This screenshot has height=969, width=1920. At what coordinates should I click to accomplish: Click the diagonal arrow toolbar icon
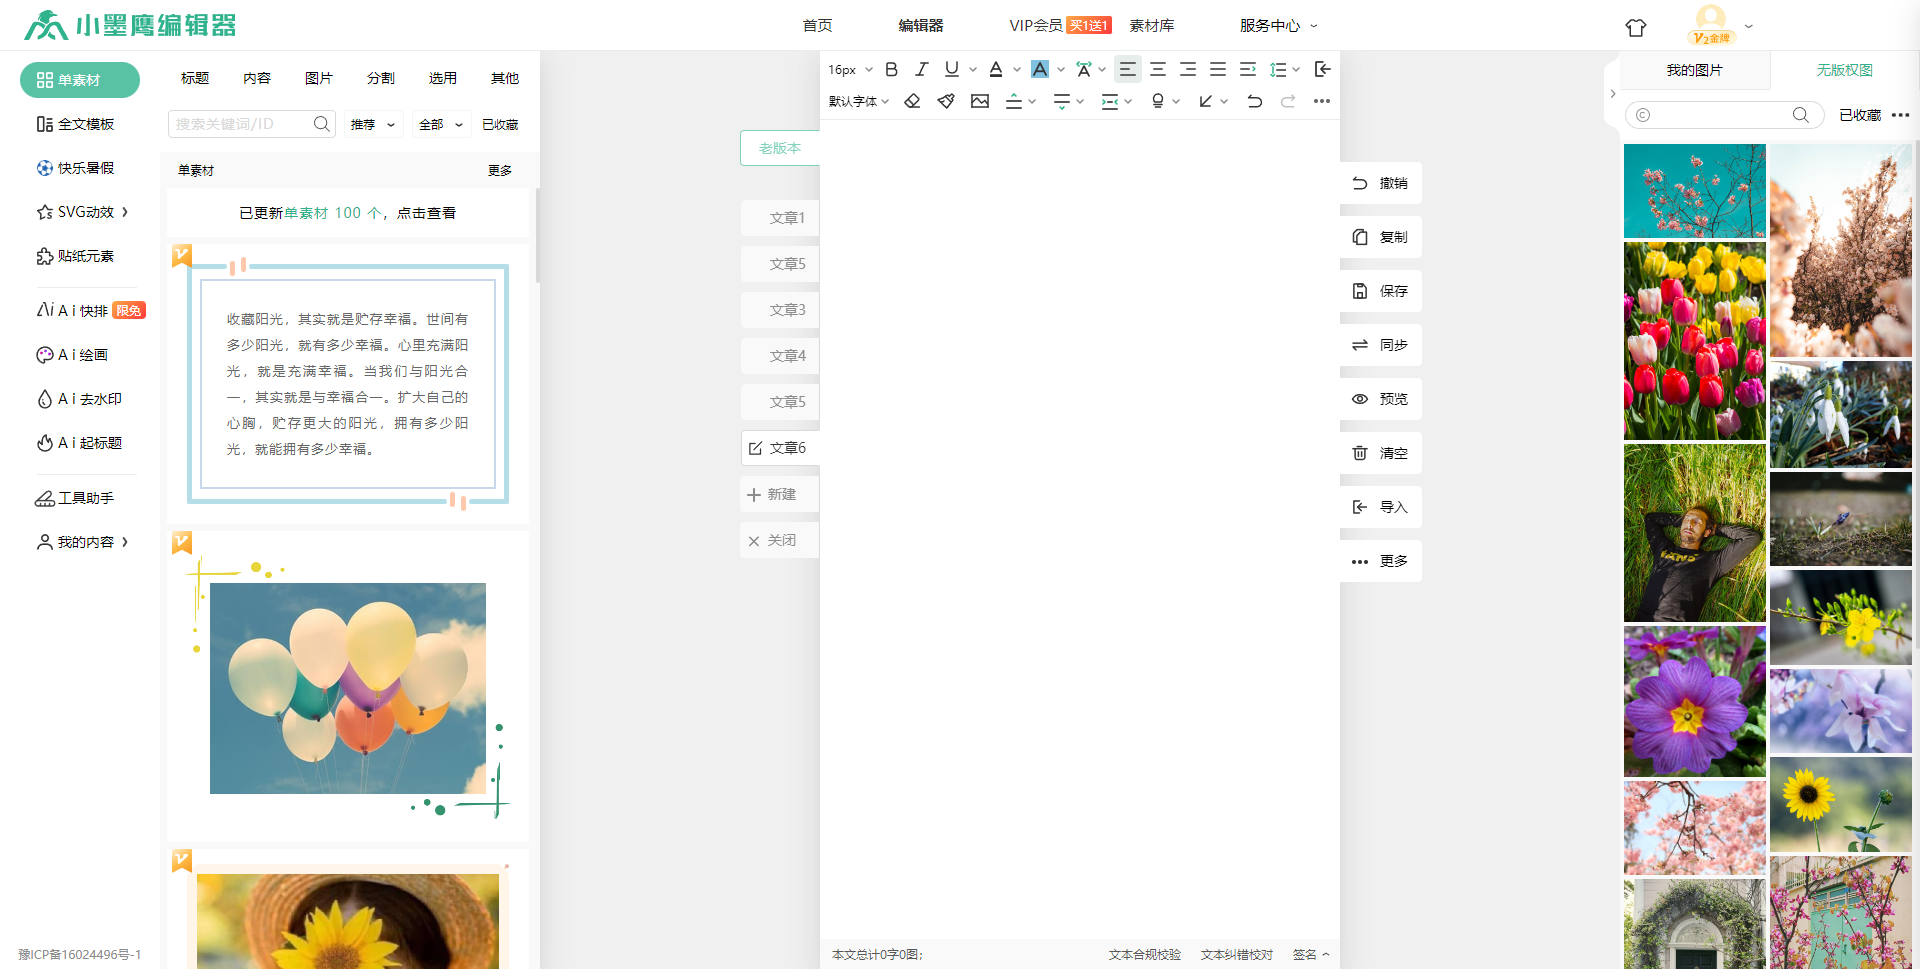pos(1206,101)
